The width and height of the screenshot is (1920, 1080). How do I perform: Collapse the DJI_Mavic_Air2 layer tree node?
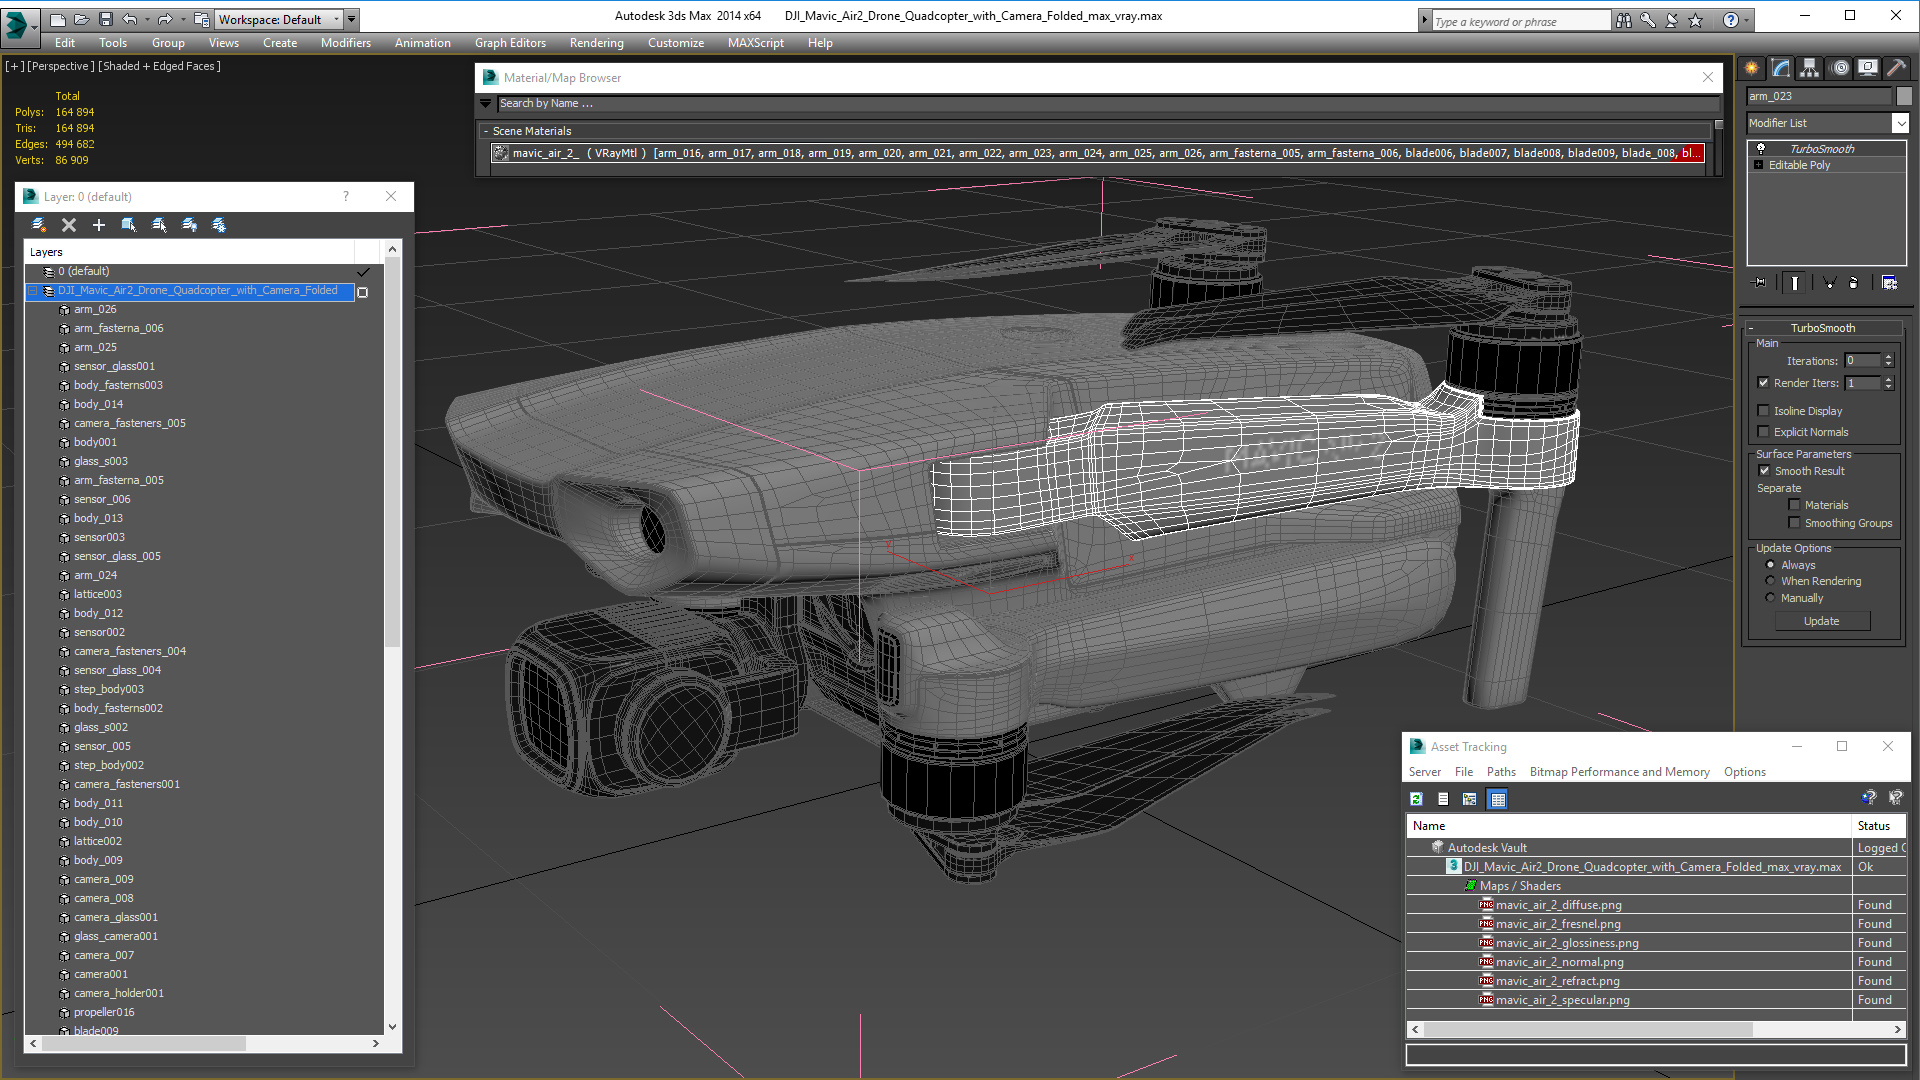coord(33,291)
